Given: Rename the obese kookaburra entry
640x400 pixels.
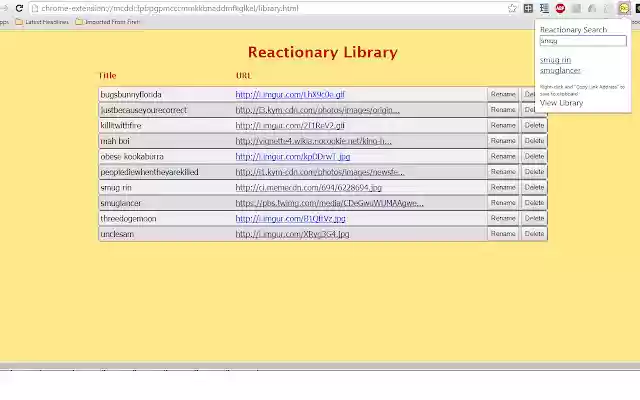Looking at the screenshot, I should coord(503,156).
